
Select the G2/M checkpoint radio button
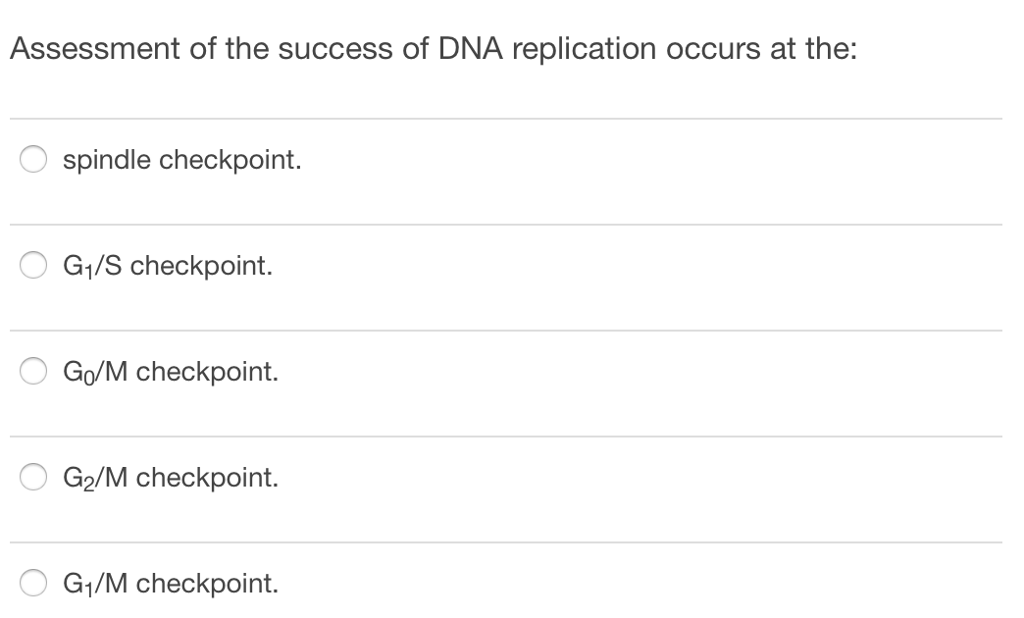coord(32,476)
